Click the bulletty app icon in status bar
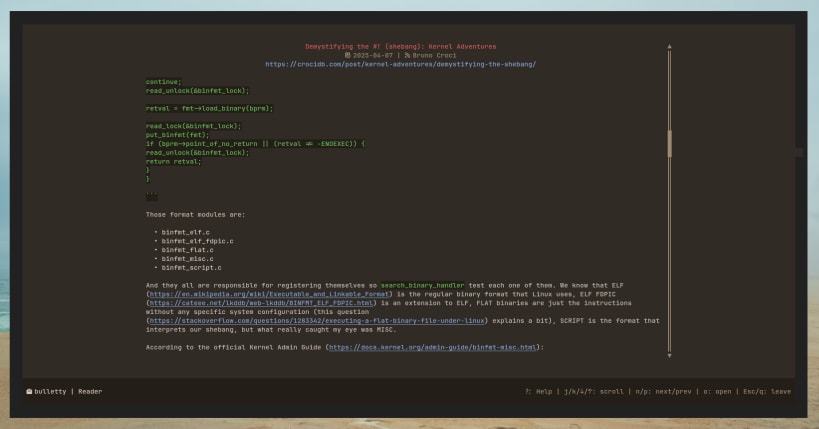 tap(29, 391)
